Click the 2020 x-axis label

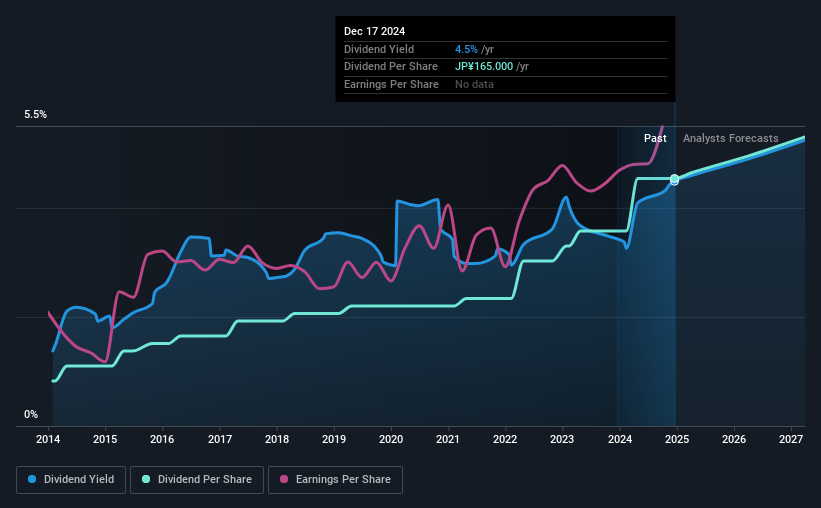(x=391, y=439)
